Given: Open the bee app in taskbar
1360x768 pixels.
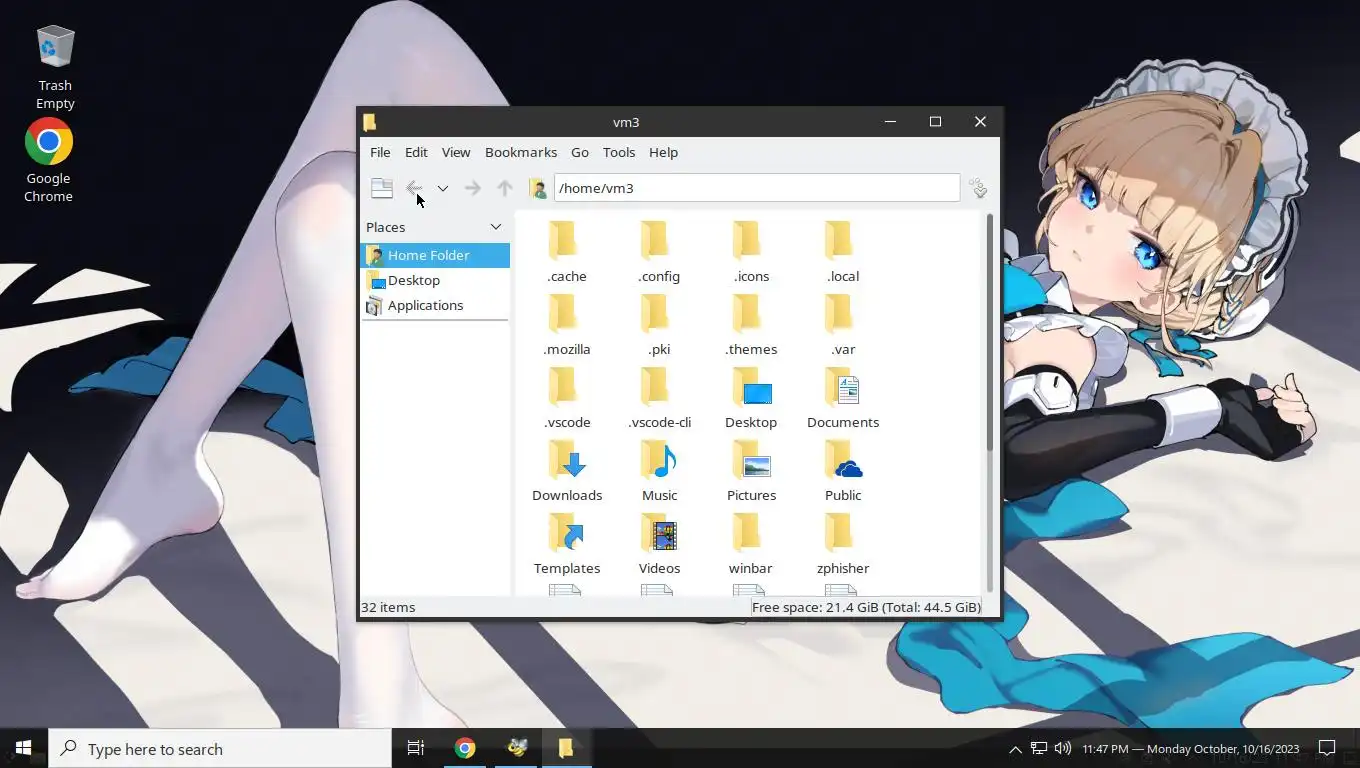Looking at the screenshot, I should 517,748.
